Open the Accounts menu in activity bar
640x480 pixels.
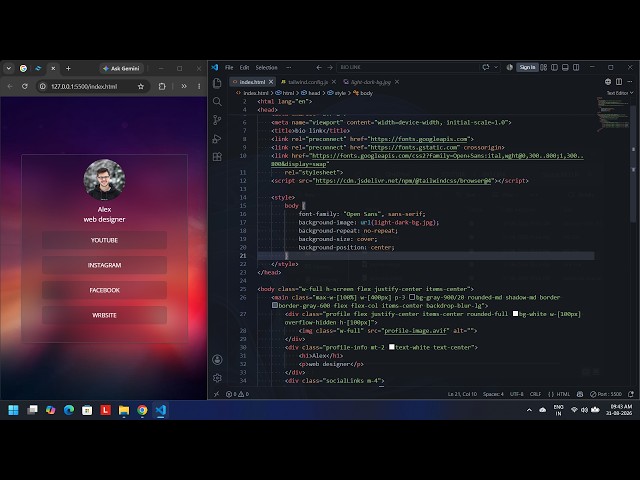pos(217,360)
